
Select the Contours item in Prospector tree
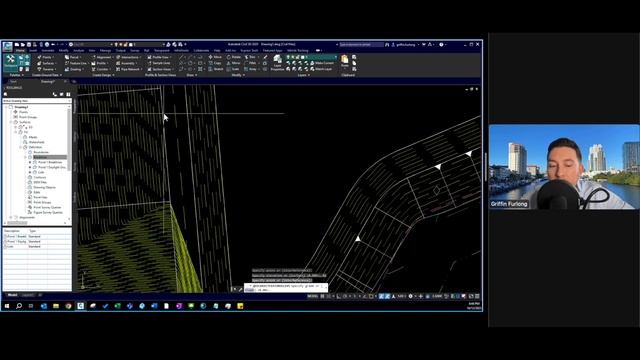[x=40, y=178]
